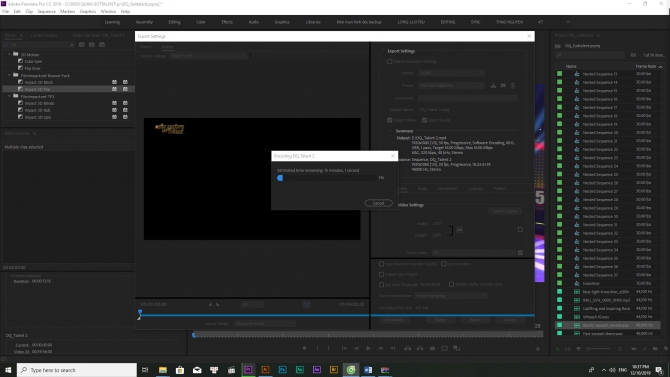
Task: Select the Flip Over transition
Action: (x=32, y=68)
